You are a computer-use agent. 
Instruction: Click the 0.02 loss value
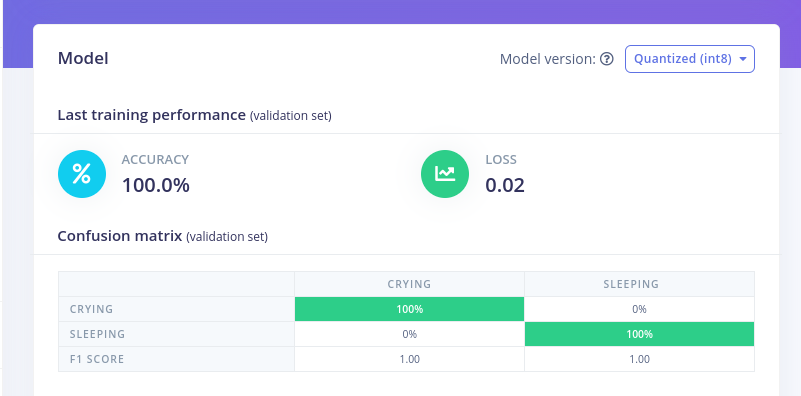coord(505,185)
